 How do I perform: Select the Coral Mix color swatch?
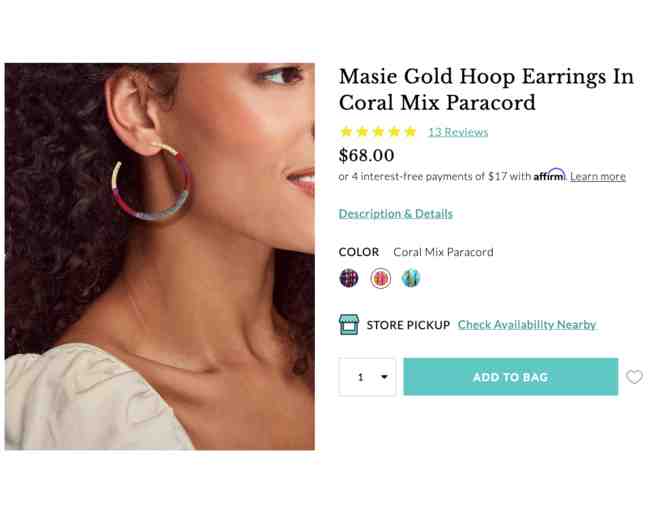click(380, 278)
